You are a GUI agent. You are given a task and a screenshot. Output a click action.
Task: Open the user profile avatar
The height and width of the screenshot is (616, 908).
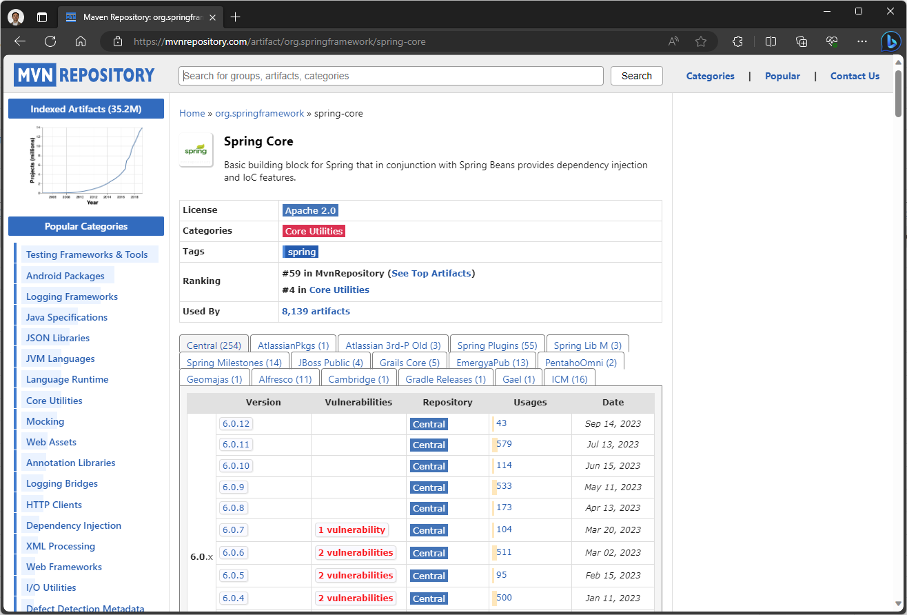[x=16, y=17]
